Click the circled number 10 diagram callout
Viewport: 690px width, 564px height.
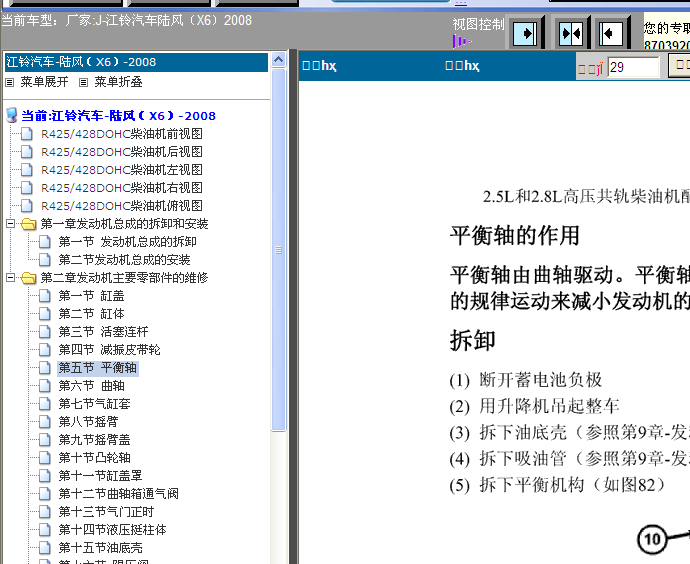tap(652, 539)
